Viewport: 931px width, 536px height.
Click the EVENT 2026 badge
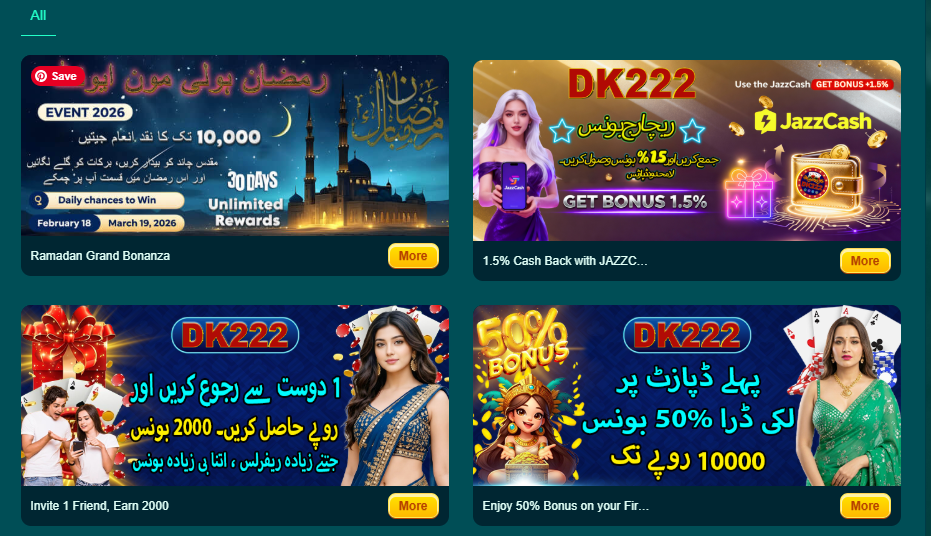tap(85, 112)
